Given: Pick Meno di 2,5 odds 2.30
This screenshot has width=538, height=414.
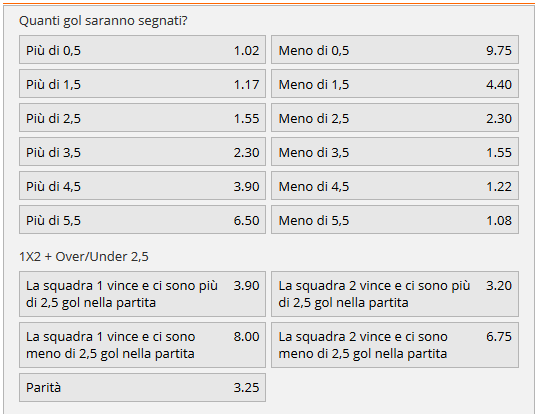Looking at the screenshot, I should tap(395, 118).
